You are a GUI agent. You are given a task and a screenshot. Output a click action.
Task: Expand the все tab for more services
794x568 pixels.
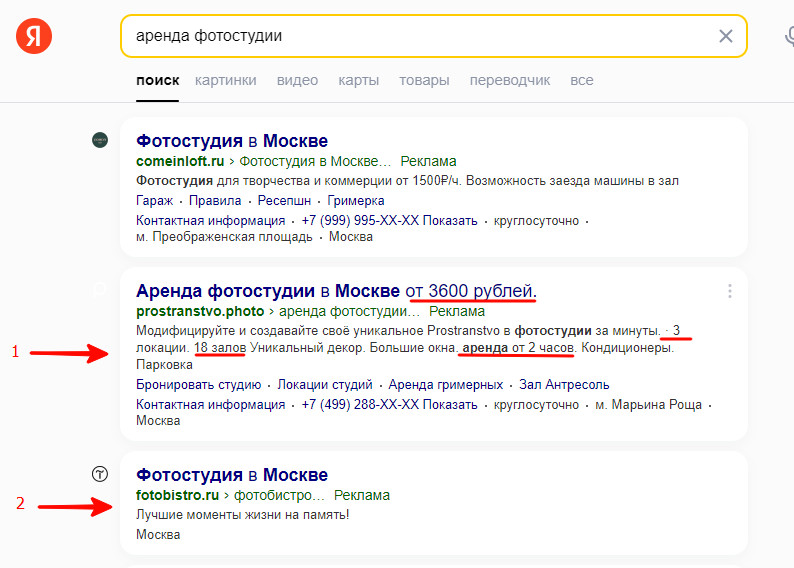[581, 80]
